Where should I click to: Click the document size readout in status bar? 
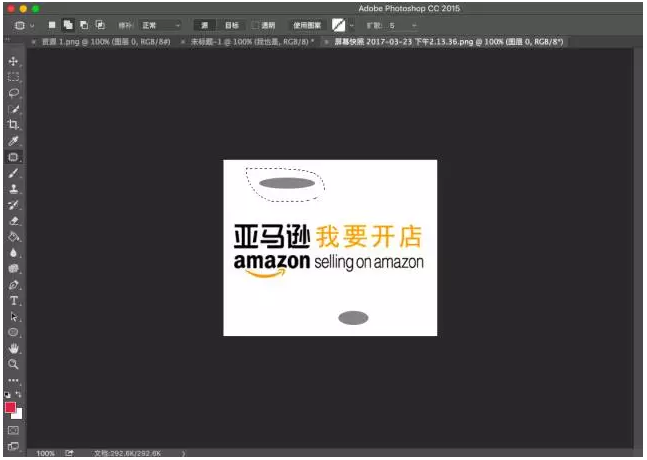[x=127, y=453]
